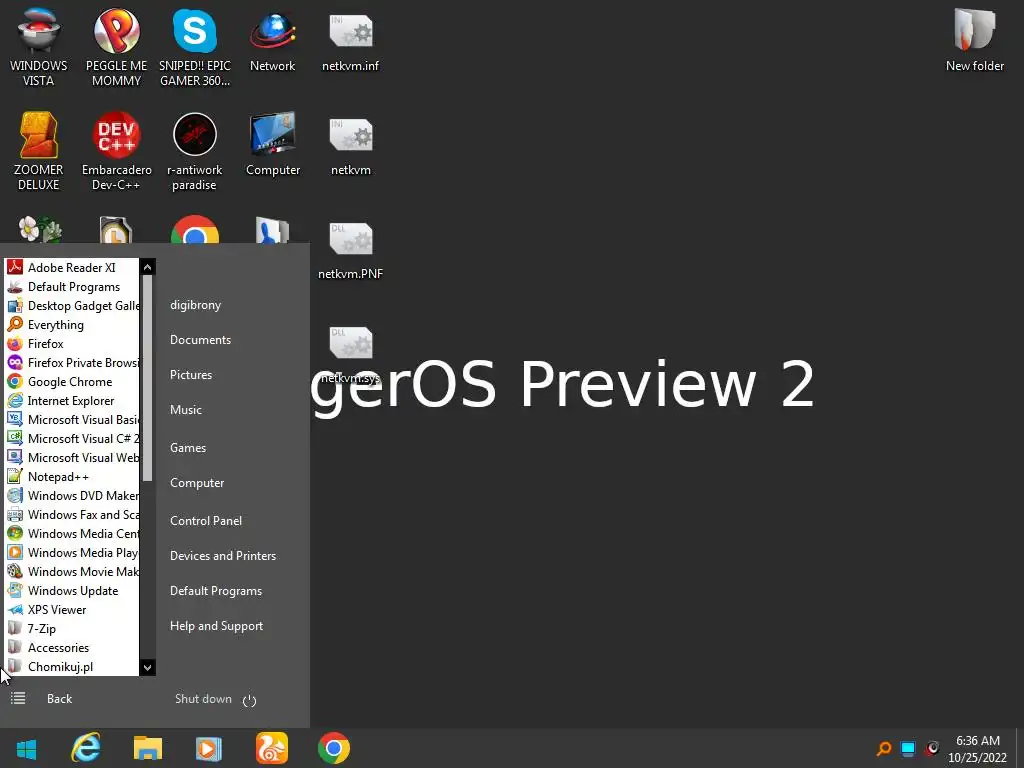Select the netkvm file icon

click(x=351, y=144)
